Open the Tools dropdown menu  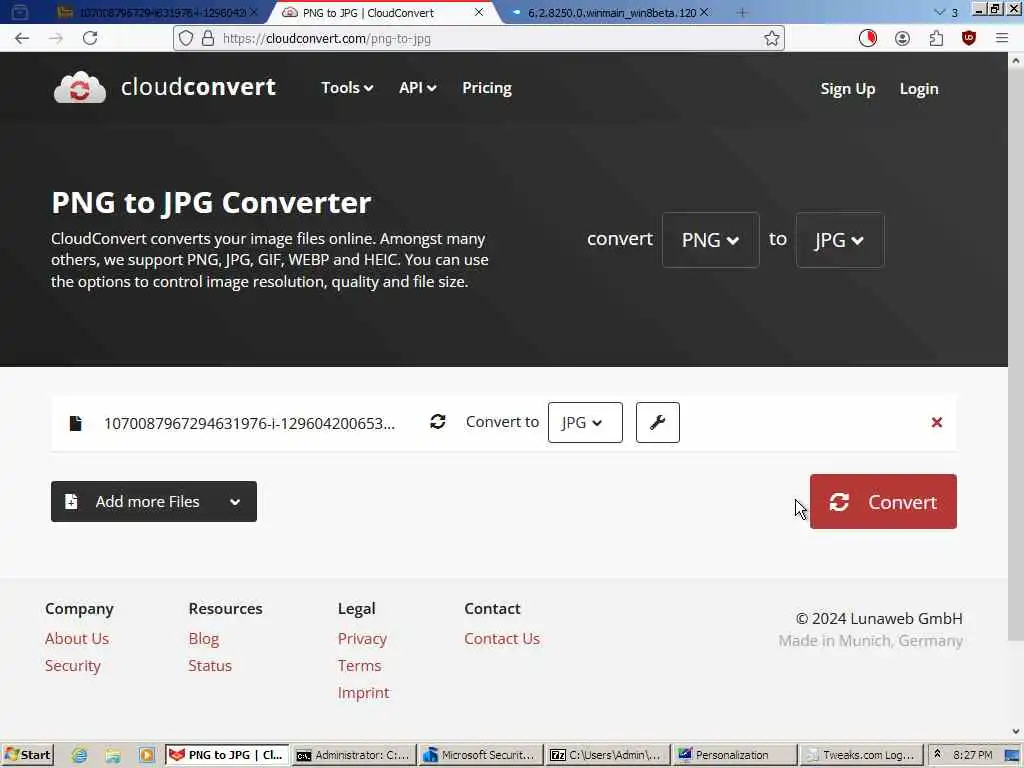(347, 88)
